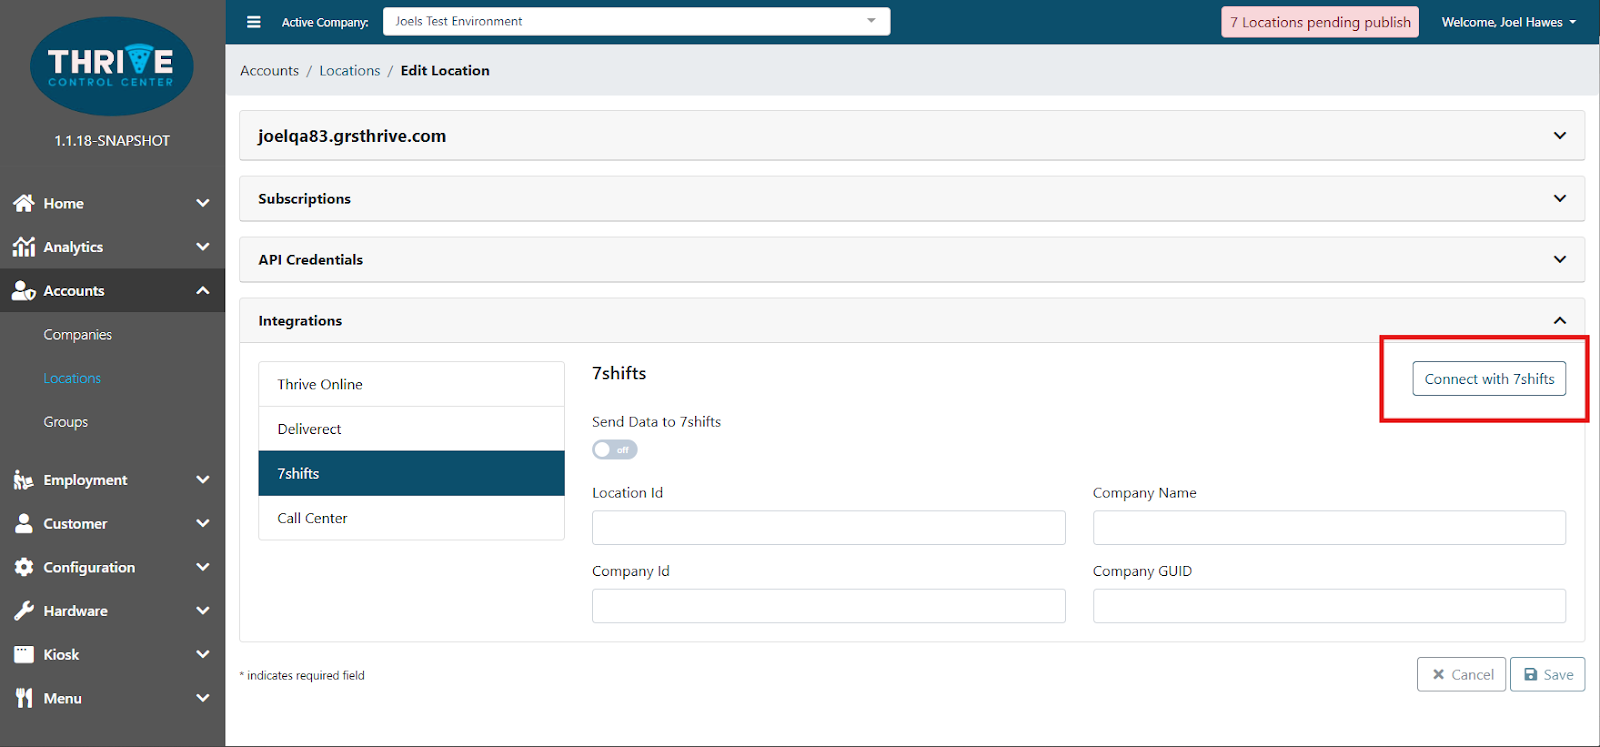
Task: Select the Thrive Online integration tab
Action: click(411, 384)
